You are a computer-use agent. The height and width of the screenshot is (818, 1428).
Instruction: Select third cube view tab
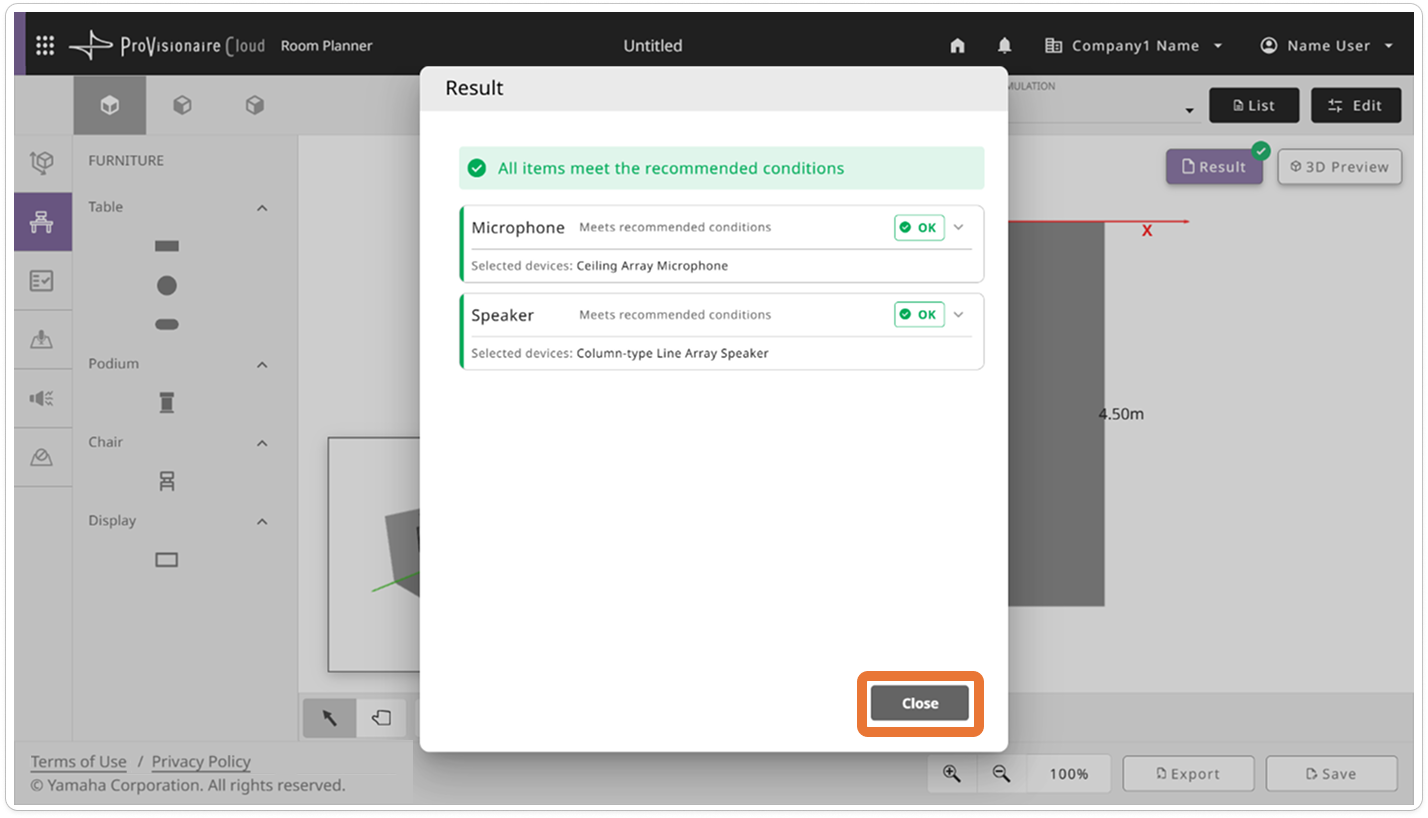[x=255, y=105]
